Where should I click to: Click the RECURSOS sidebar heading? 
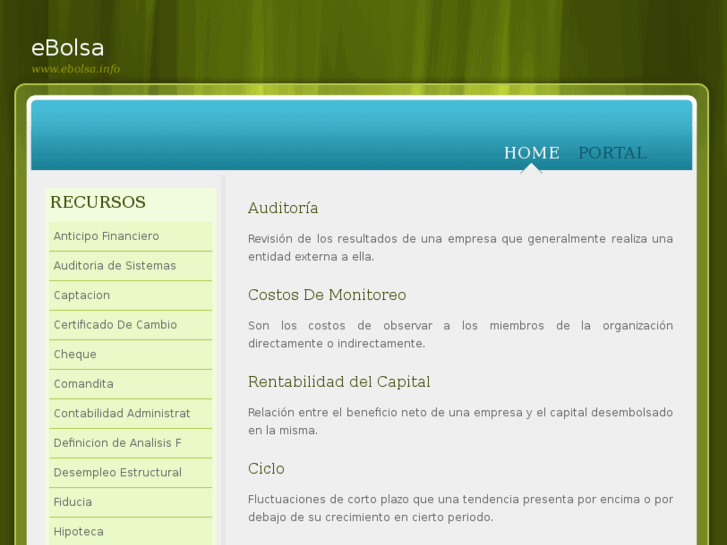(98, 202)
